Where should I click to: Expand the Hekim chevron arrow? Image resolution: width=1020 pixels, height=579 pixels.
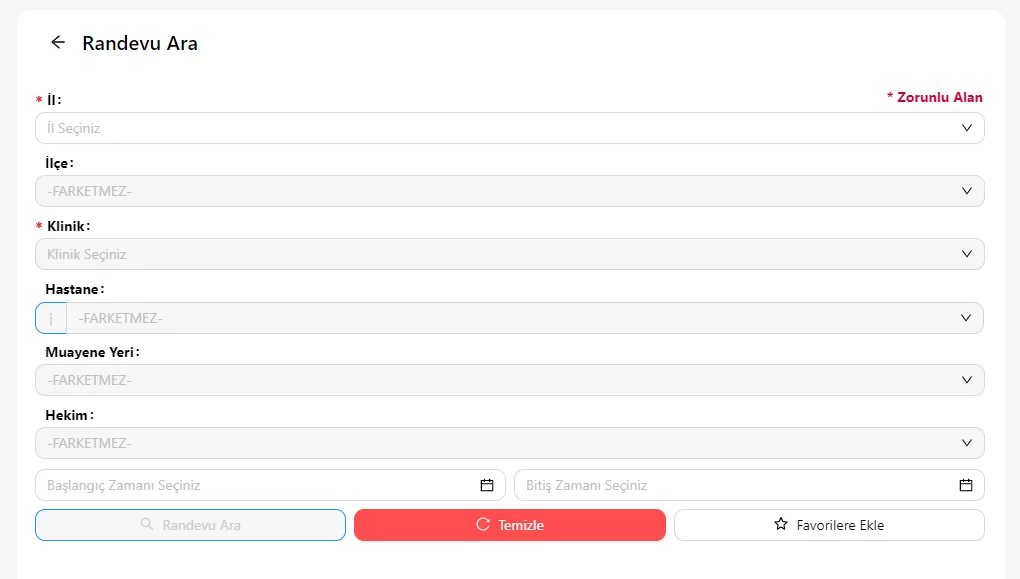[x=967, y=443]
